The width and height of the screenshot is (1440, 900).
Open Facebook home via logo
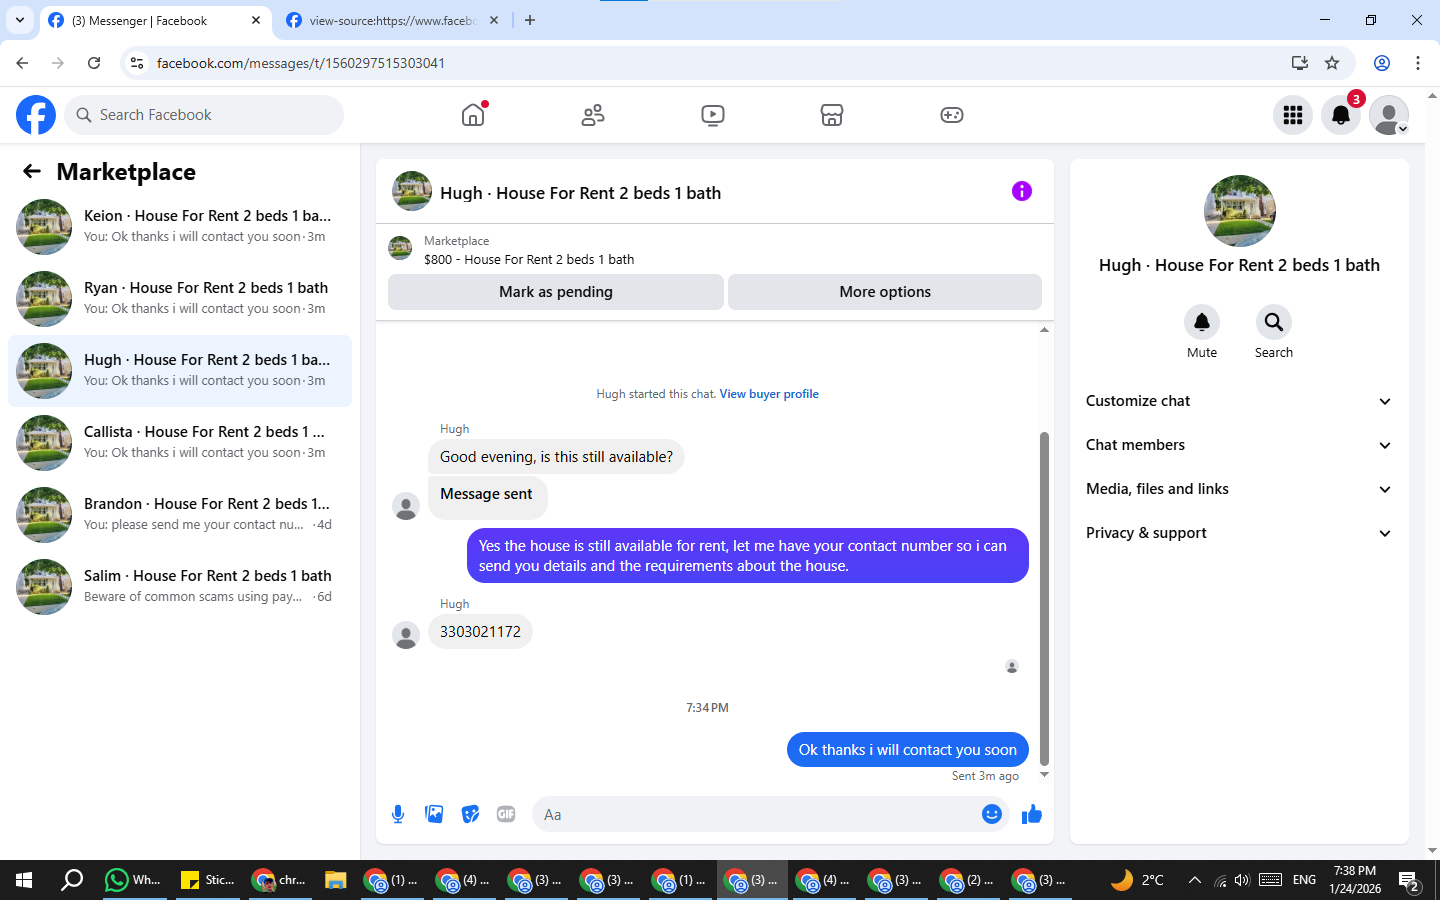[36, 115]
